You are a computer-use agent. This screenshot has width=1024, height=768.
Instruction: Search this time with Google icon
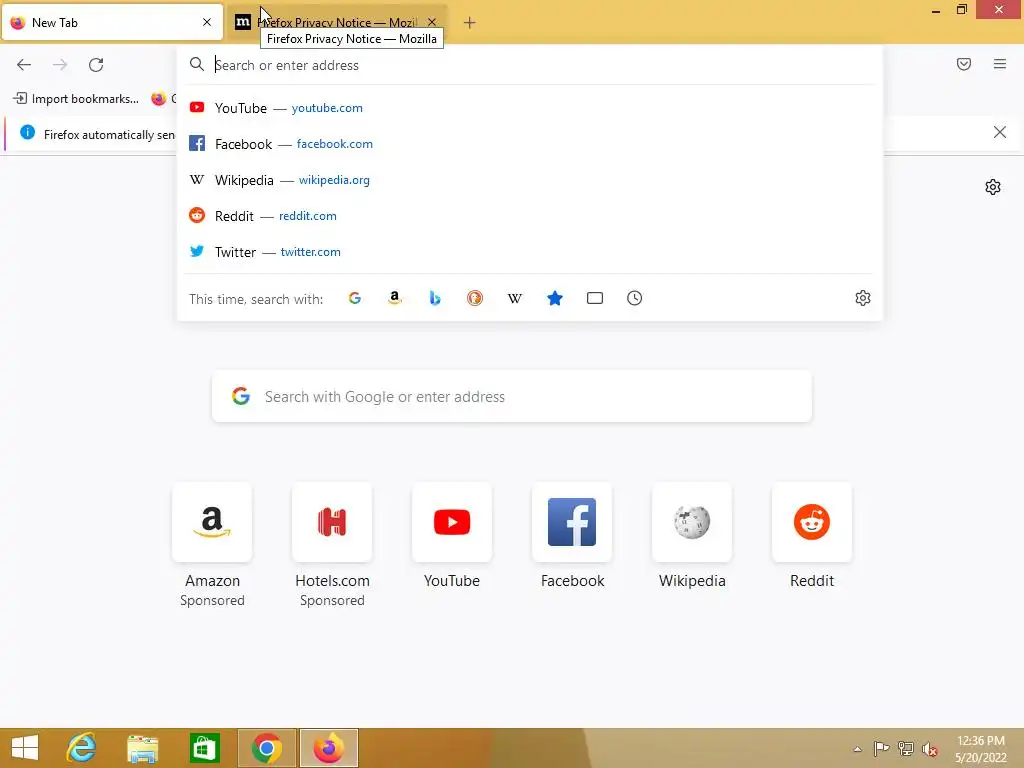(x=355, y=298)
